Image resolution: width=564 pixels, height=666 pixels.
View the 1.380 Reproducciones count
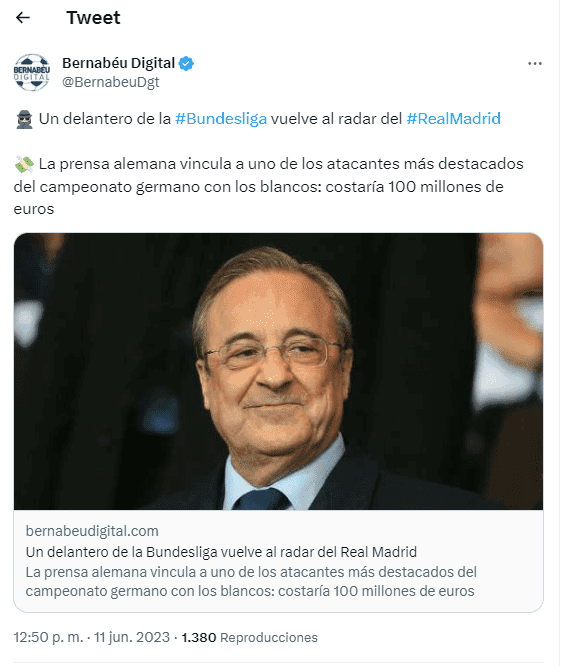(x=250, y=638)
